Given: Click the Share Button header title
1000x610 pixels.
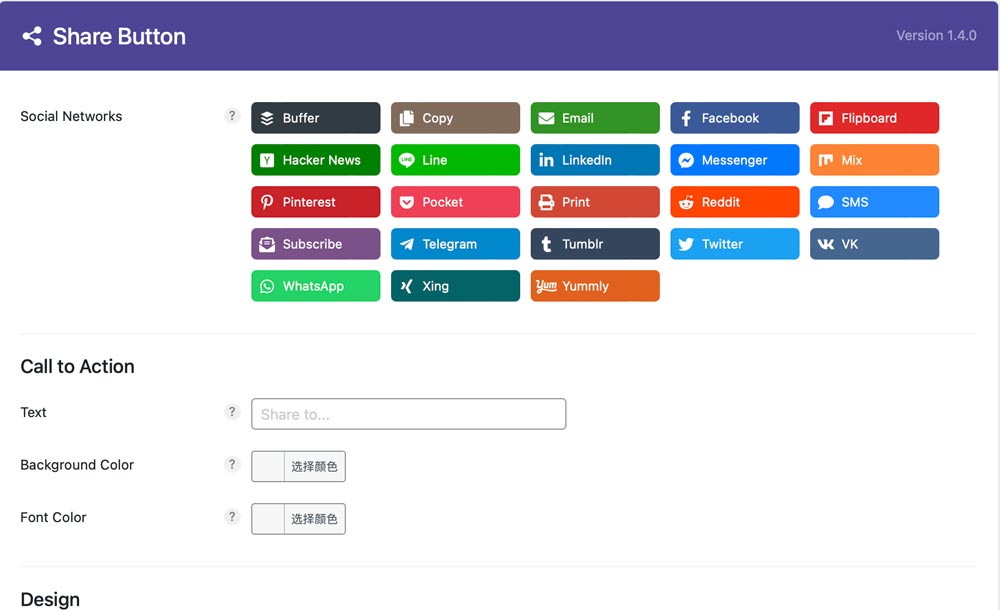Looking at the screenshot, I should coord(119,36).
